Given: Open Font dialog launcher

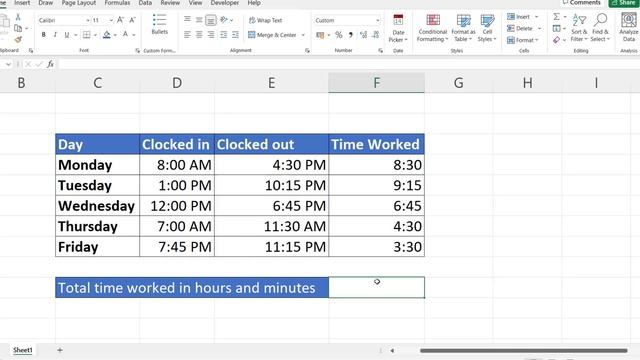Looking at the screenshot, I should tap(137, 51).
